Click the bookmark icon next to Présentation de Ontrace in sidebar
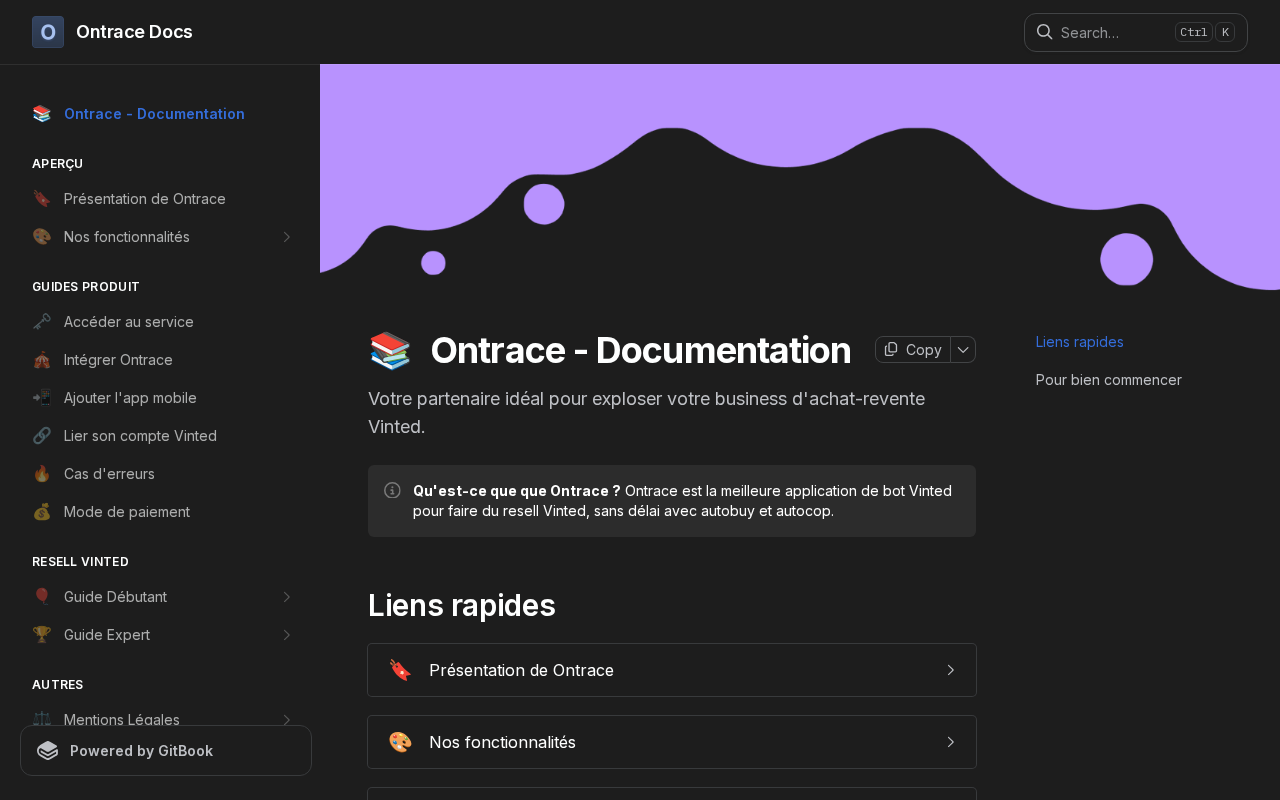Viewport: 1280px width, 800px height. [x=42, y=199]
